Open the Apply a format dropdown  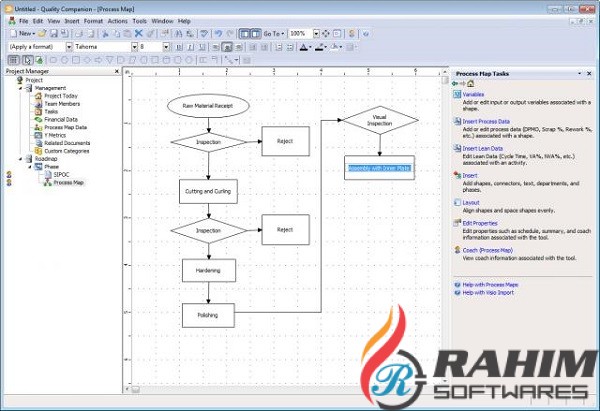[69, 47]
